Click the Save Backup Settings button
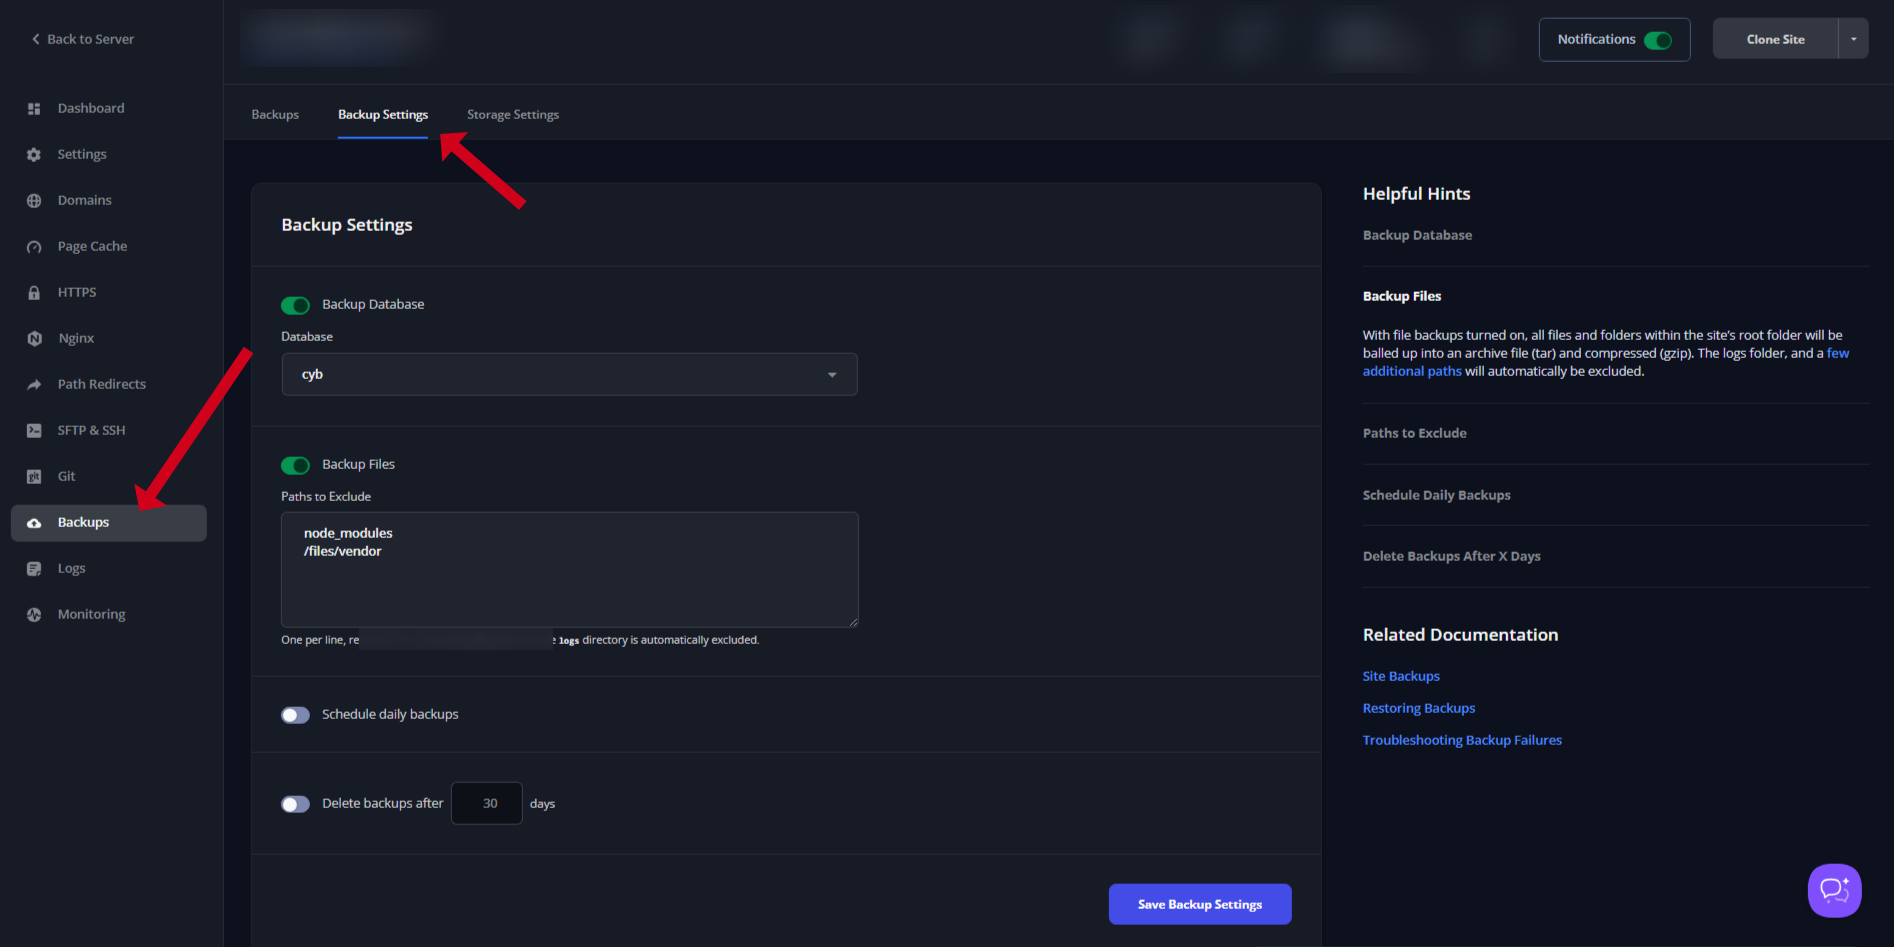The width and height of the screenshot is (1894, 947). click(1199, 904)
